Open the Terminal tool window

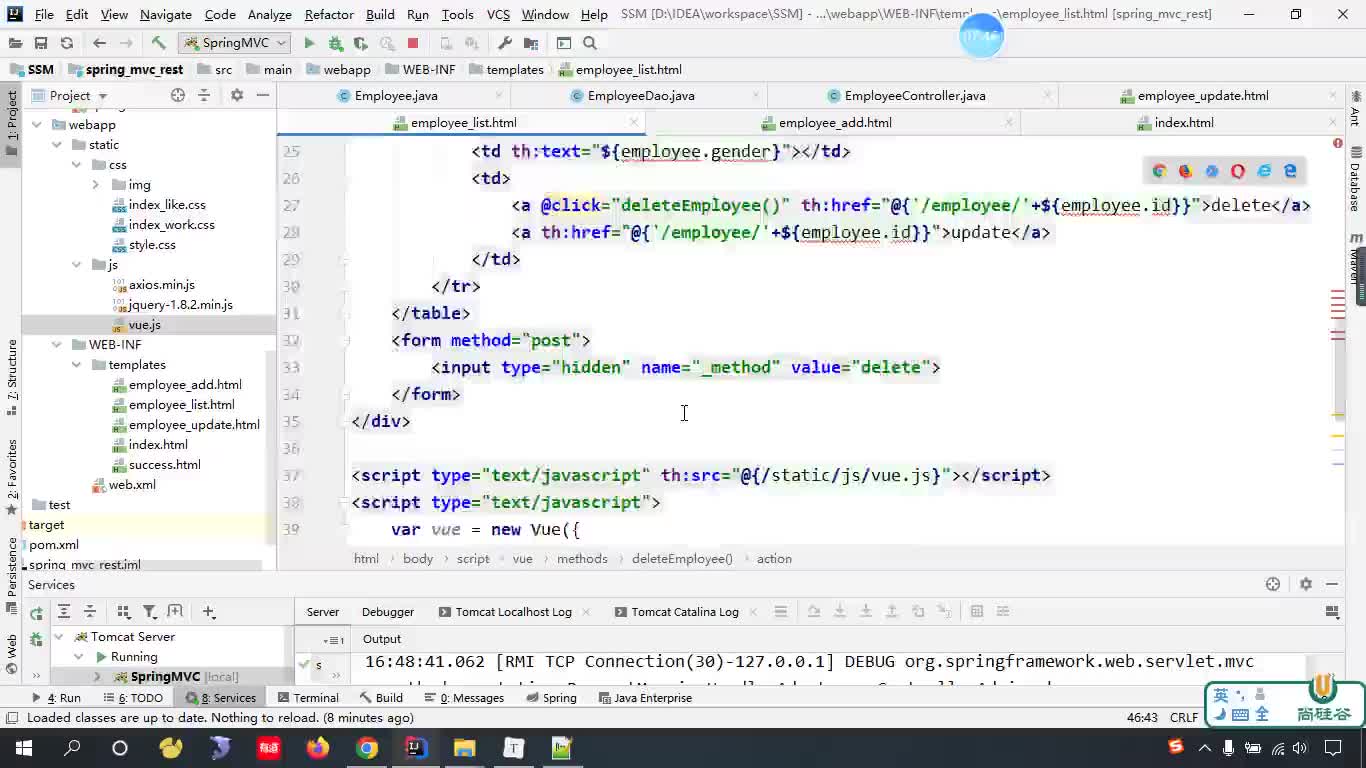308,698
